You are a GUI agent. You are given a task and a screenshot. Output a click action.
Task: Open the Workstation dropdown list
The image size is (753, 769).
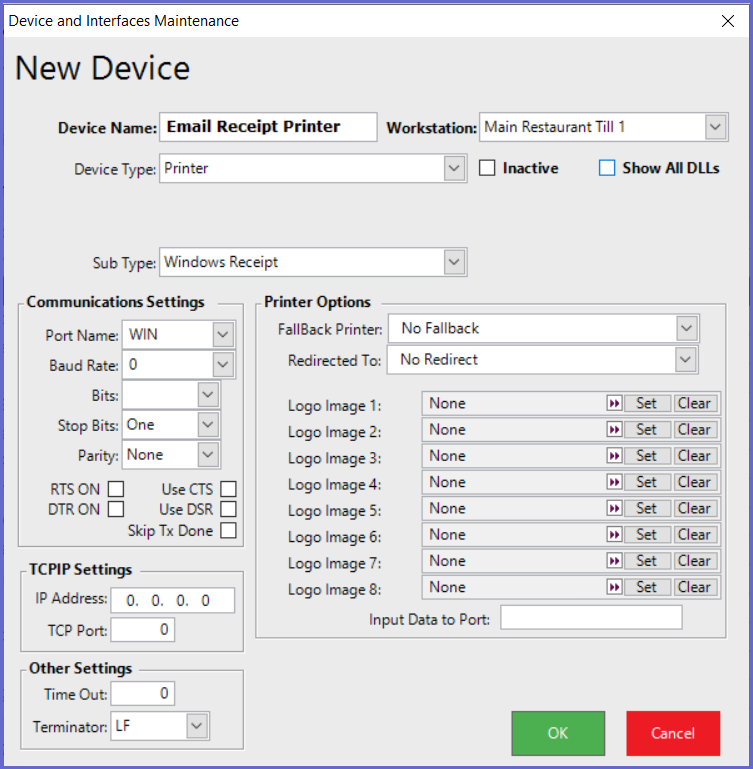point(715,127)
